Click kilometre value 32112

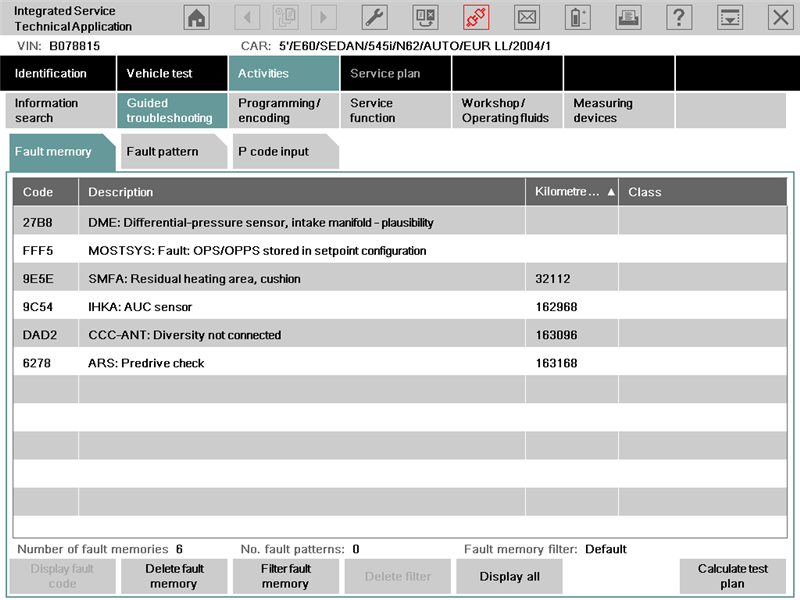click(553, 279)
